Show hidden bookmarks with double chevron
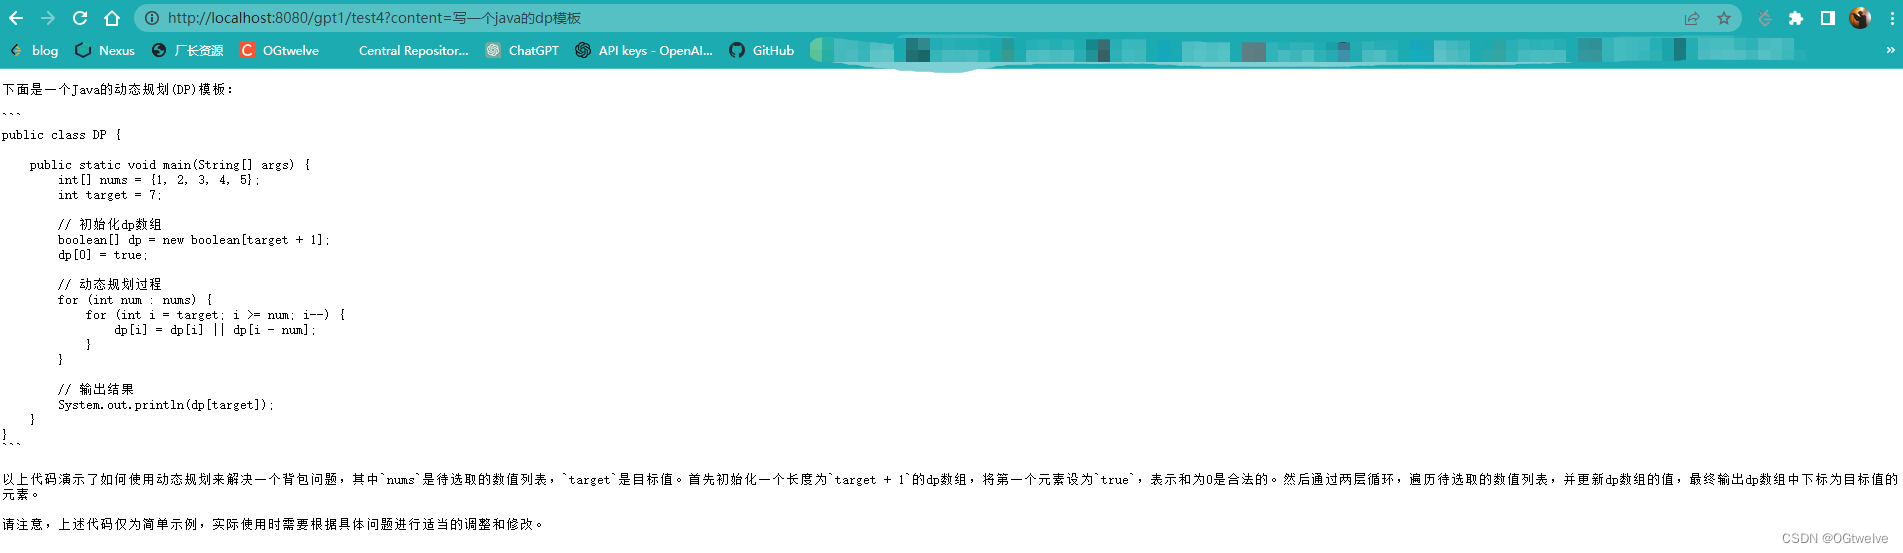Screen dimensions: 1903x553 1890,50
